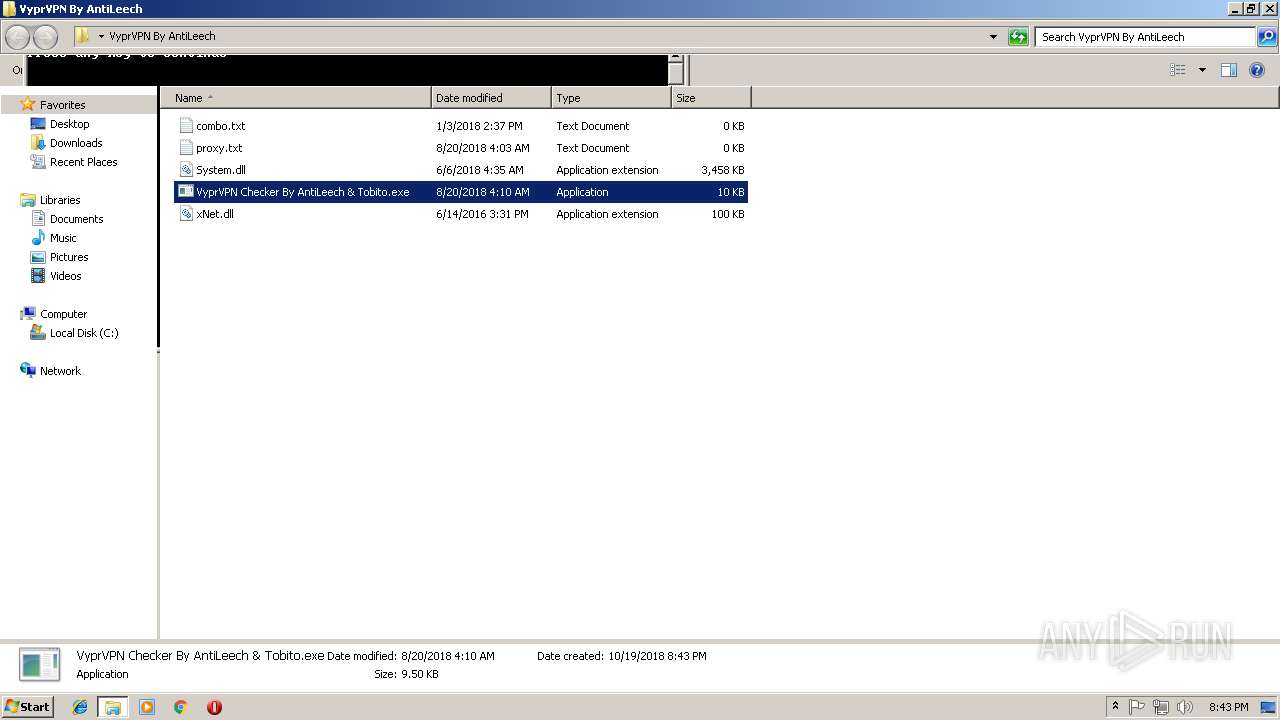Click the combo.txt file name

tap(220, 126)
